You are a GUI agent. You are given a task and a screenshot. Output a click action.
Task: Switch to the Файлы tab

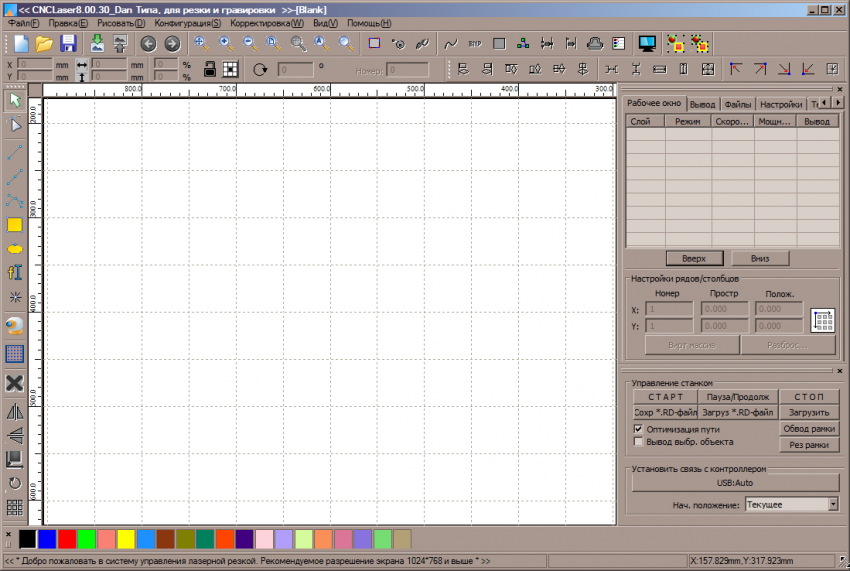(x=738, y=104)
